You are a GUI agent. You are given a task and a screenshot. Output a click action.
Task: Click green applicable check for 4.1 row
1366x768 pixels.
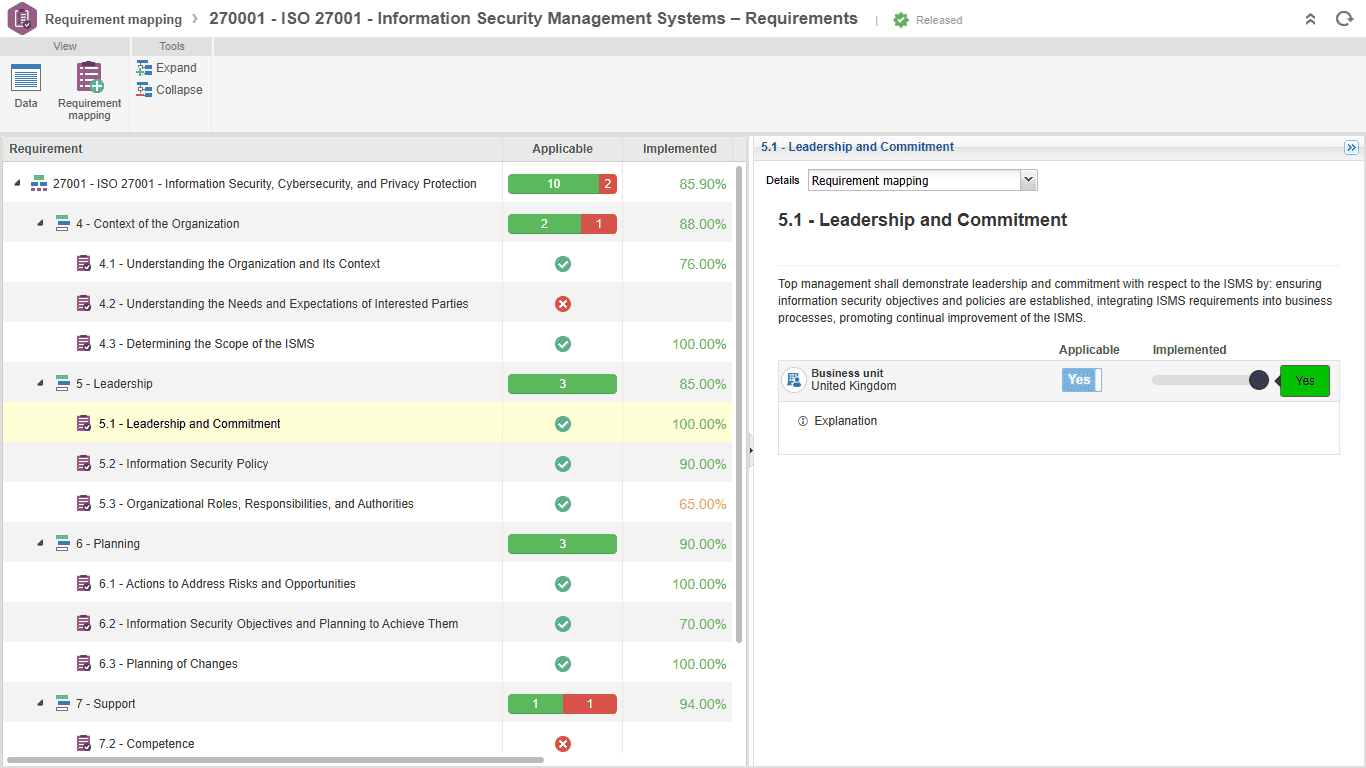(563, 264)
